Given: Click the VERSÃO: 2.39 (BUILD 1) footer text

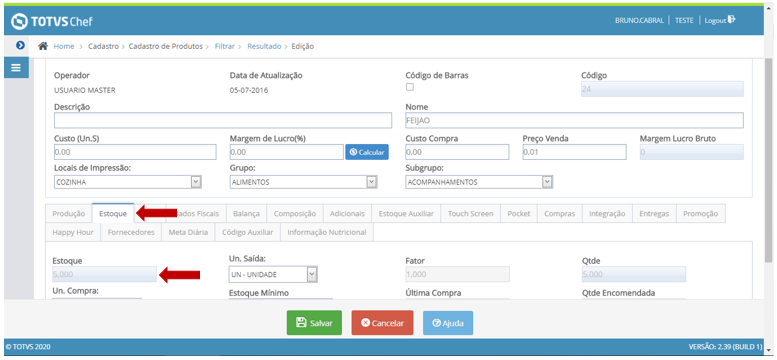Looking at the screenshot, I should [725, 347].
